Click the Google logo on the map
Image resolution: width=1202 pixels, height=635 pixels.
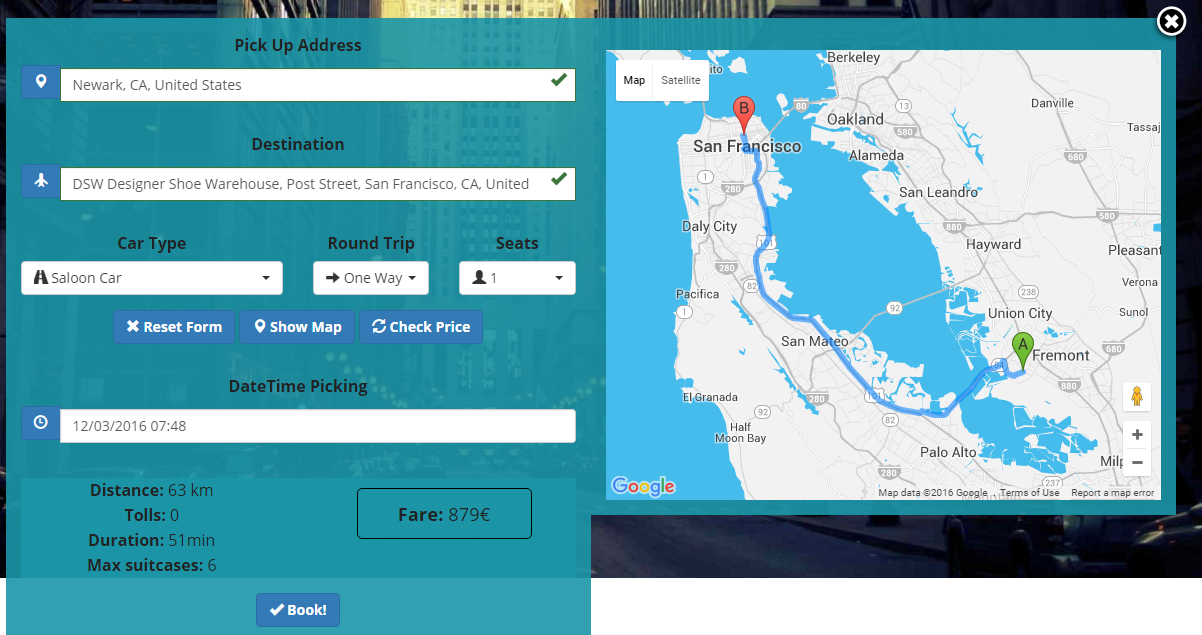(643, 486)
